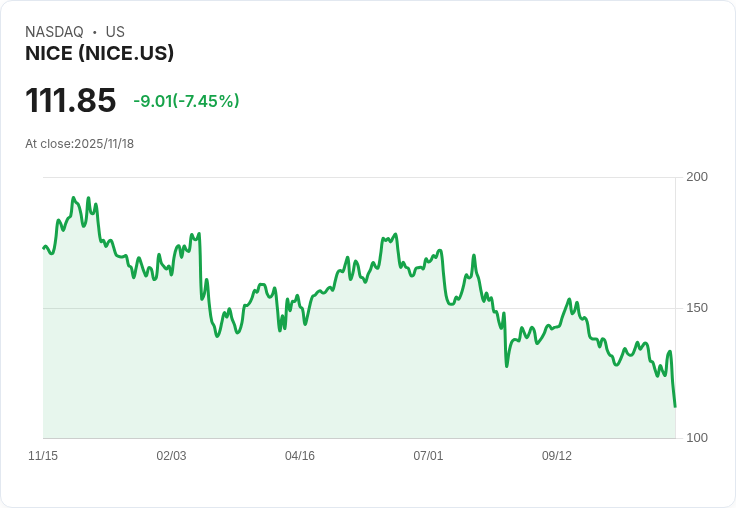Select the 11/15 date axis label

[43, 456]
